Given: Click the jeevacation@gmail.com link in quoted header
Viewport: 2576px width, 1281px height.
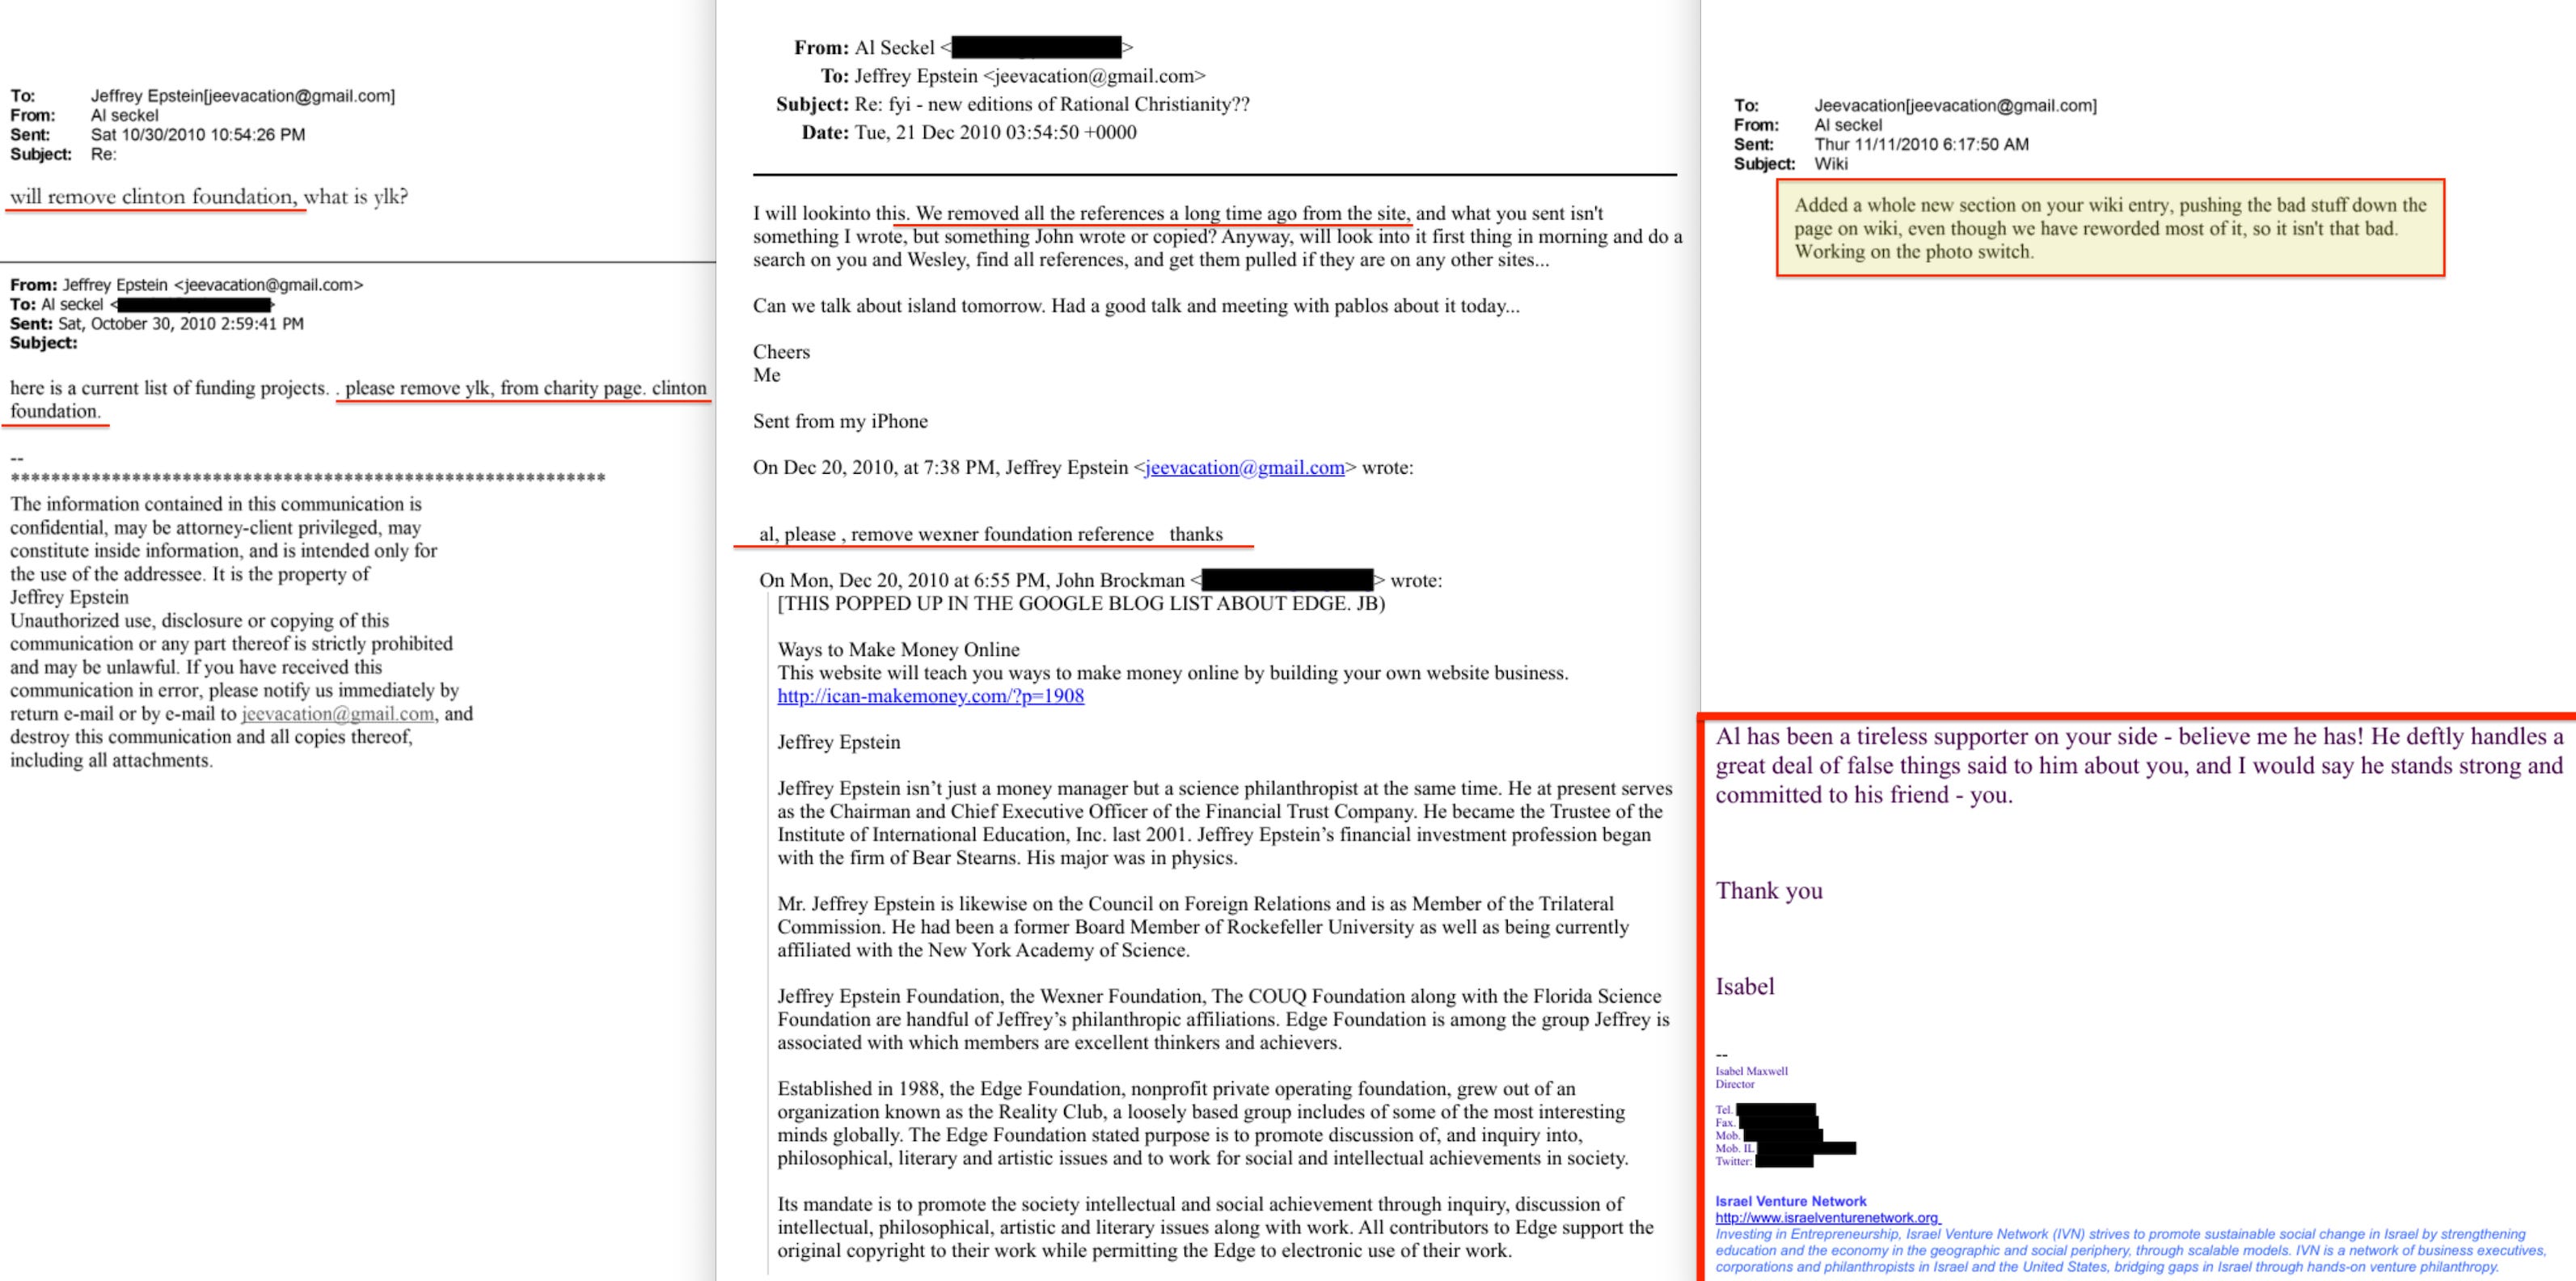Looking at the screenshot, I should [1244, 468].
